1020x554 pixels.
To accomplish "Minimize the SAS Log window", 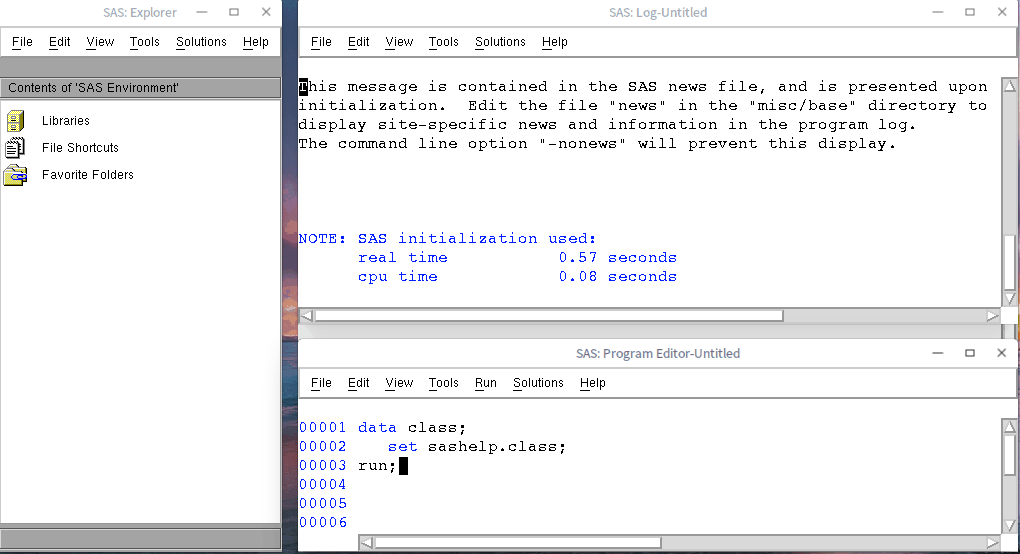I will 937,12.
